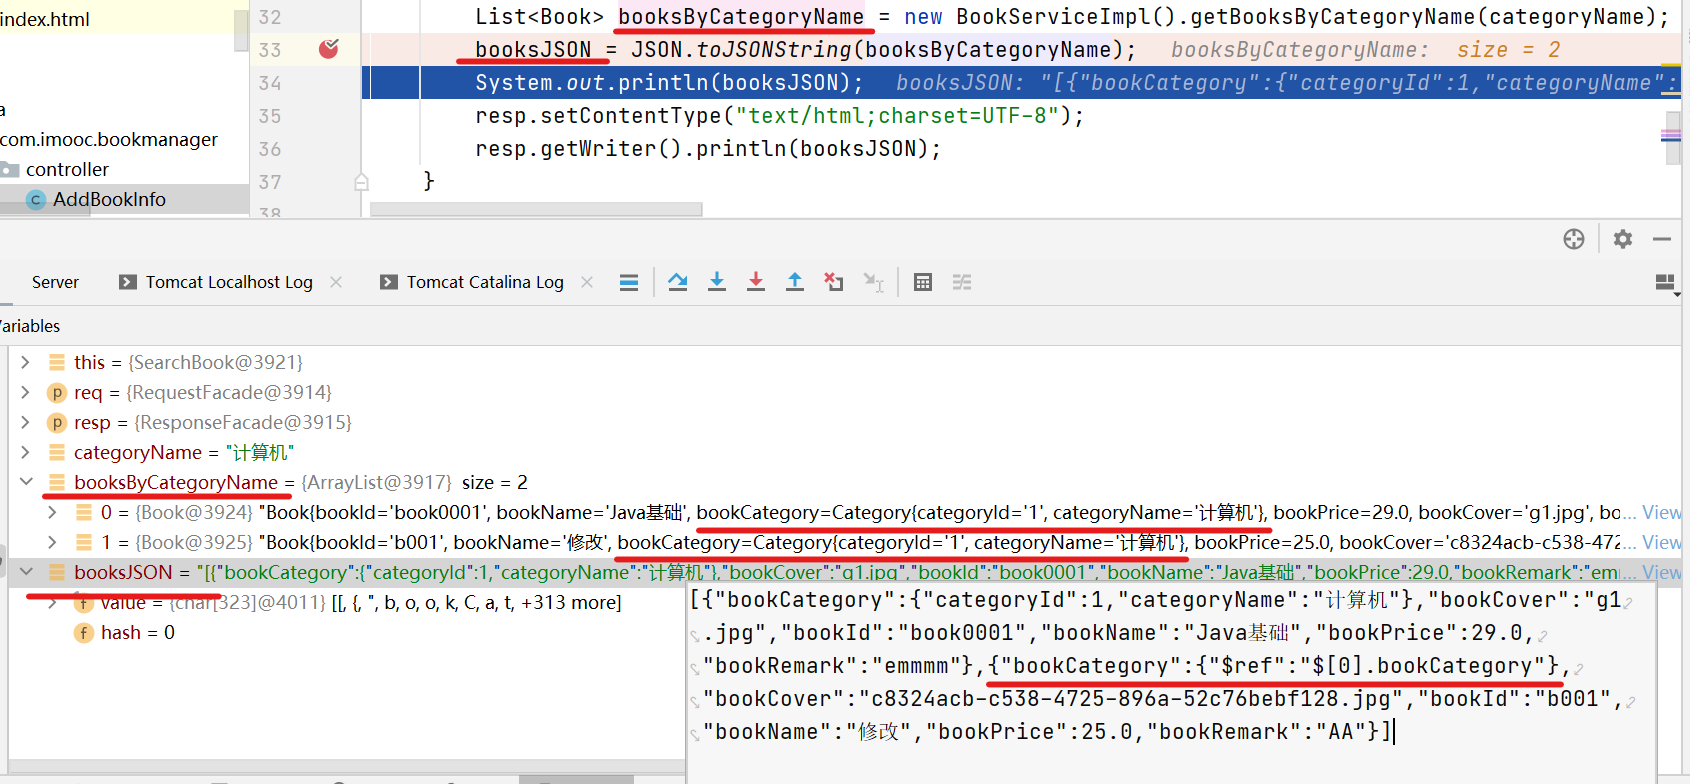Viewport: 1690px width, 784px height.
Task: Expand the 'resp' variable node
Action: [x=26, y=422]
